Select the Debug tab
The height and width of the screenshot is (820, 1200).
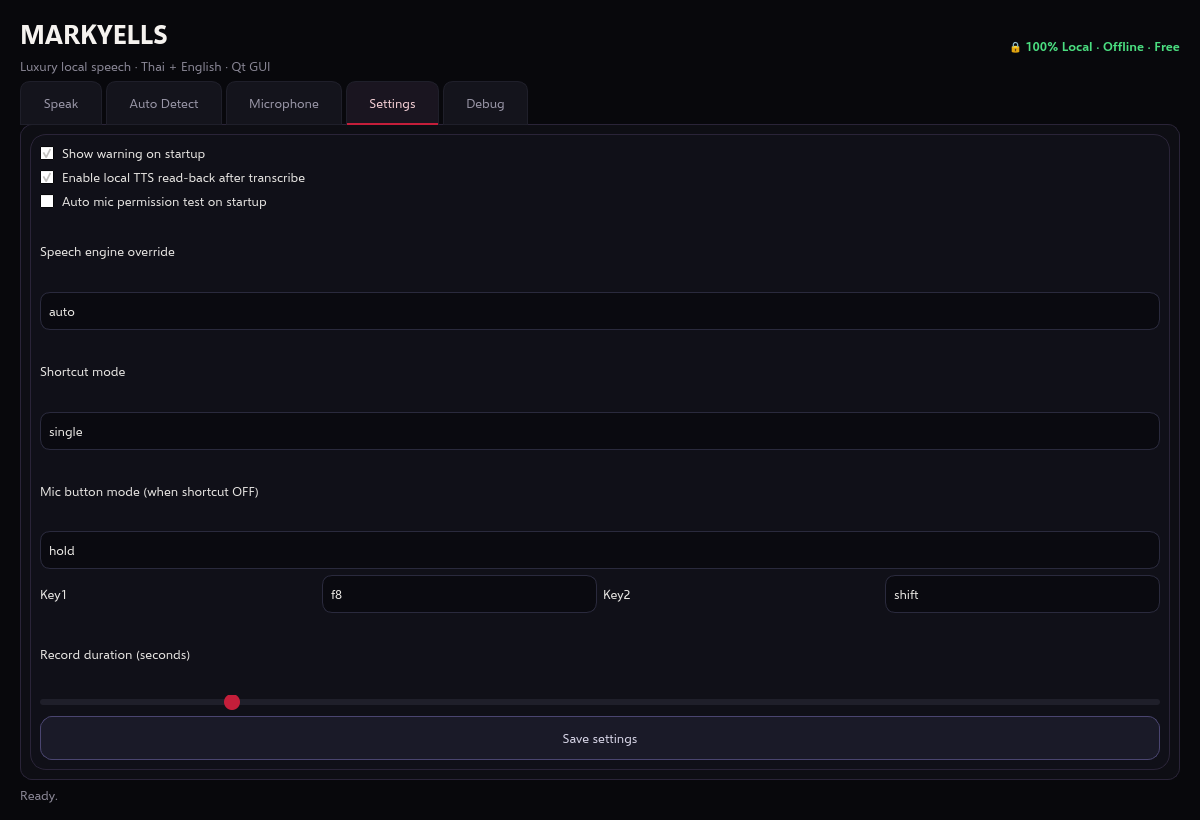coord(485,103)
